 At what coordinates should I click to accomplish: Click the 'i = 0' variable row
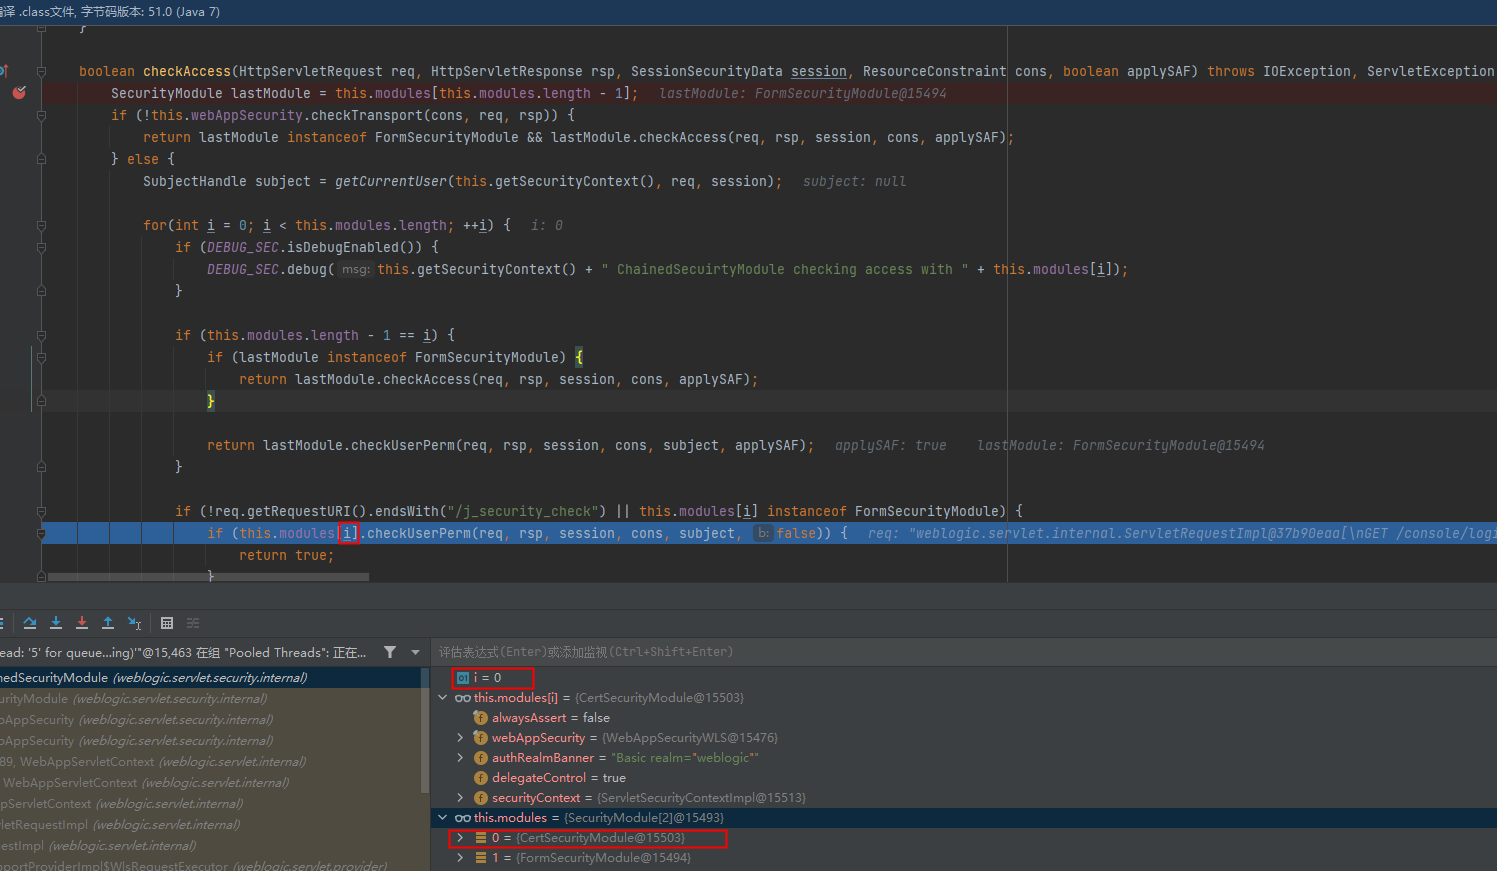[x=964, y=678]
